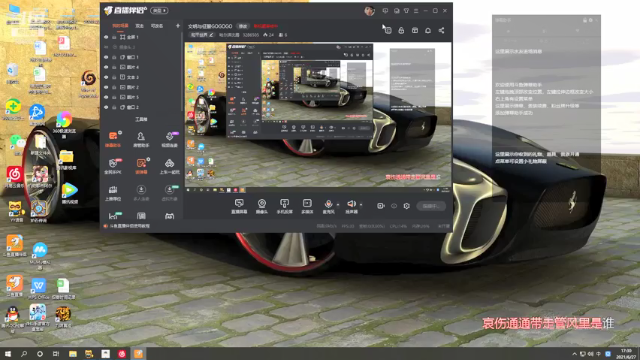Select the 窗口 1 source in list

(141, 57)
